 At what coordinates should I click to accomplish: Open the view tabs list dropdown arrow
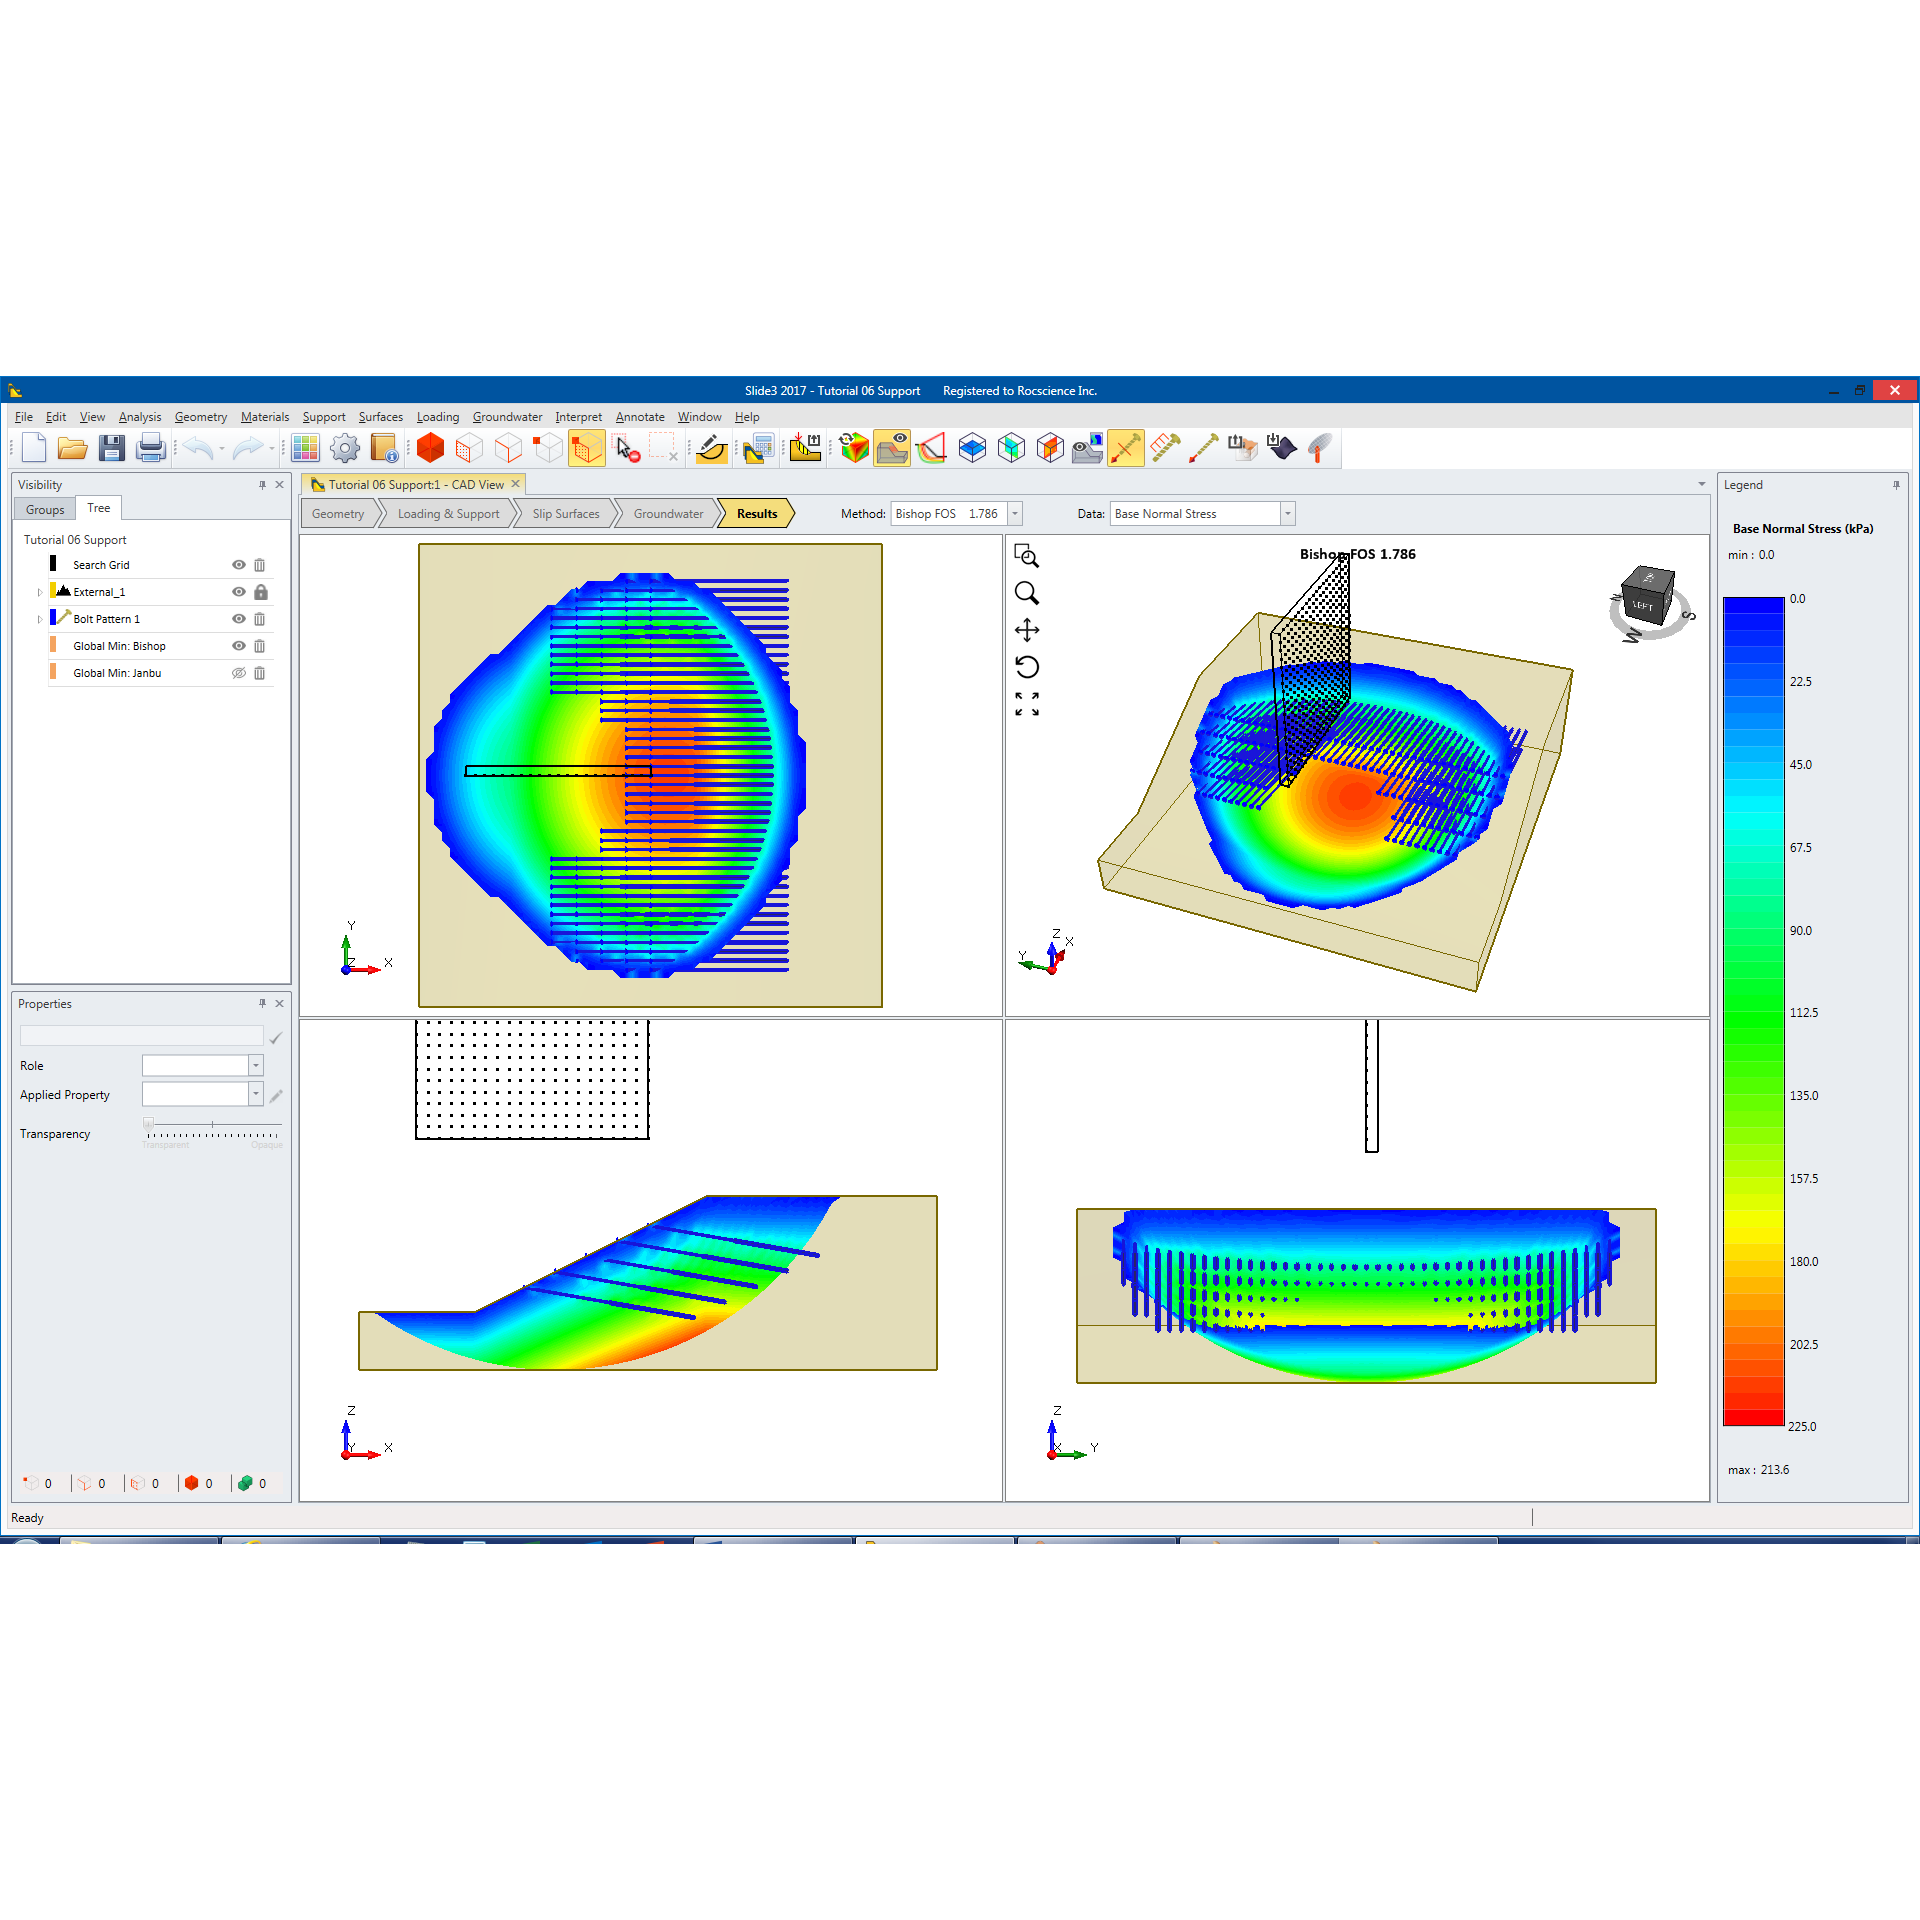tap(1702, 484)
